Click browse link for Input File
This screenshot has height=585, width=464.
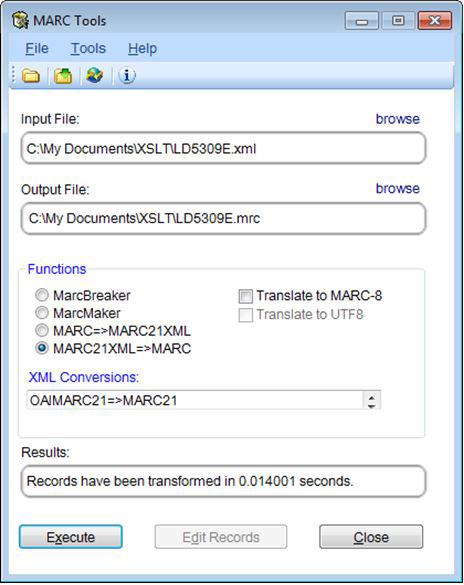click(x=398, y=119)
